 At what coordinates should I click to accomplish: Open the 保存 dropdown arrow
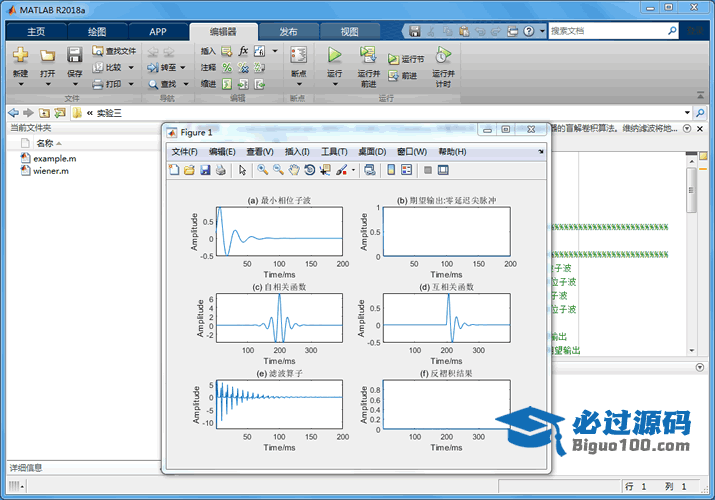(x=75, y=84)
